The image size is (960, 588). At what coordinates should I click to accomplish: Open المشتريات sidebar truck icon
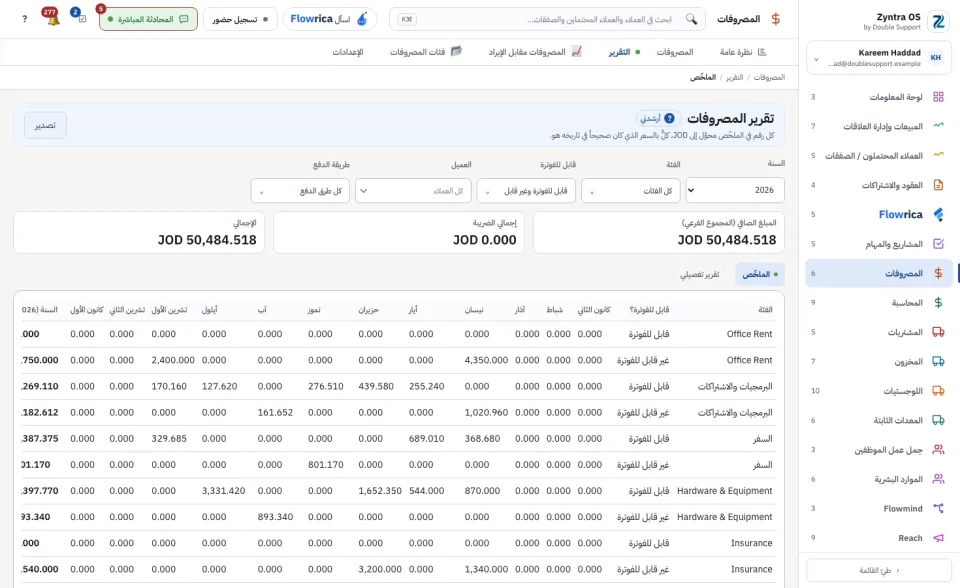point(938,332)
